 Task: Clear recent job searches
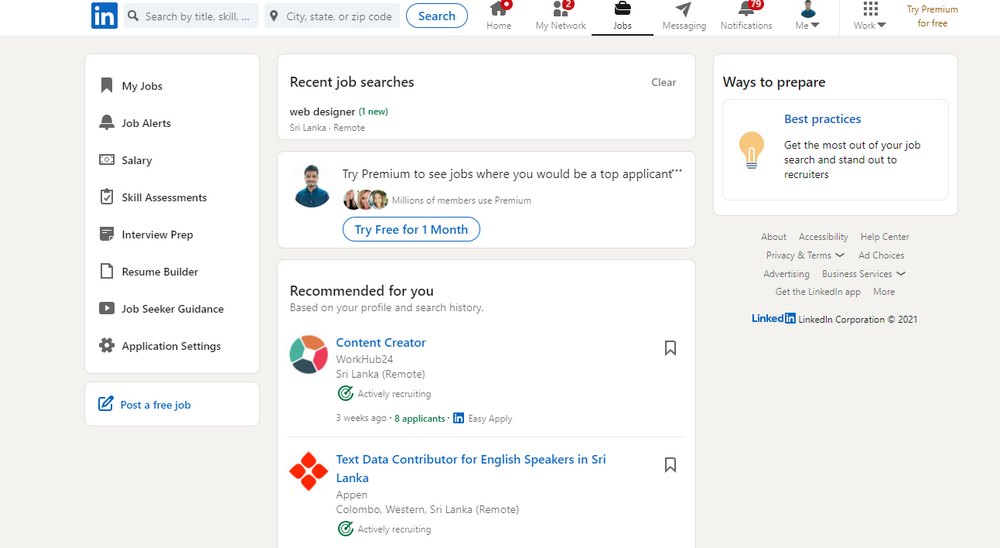(x=663, y=82)
